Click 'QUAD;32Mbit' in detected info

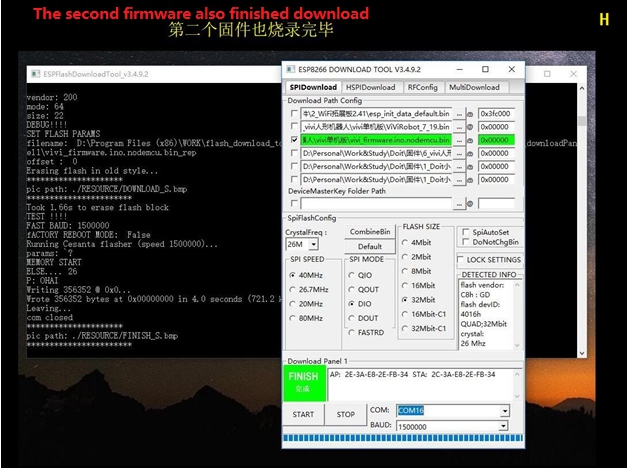[484, 324]
